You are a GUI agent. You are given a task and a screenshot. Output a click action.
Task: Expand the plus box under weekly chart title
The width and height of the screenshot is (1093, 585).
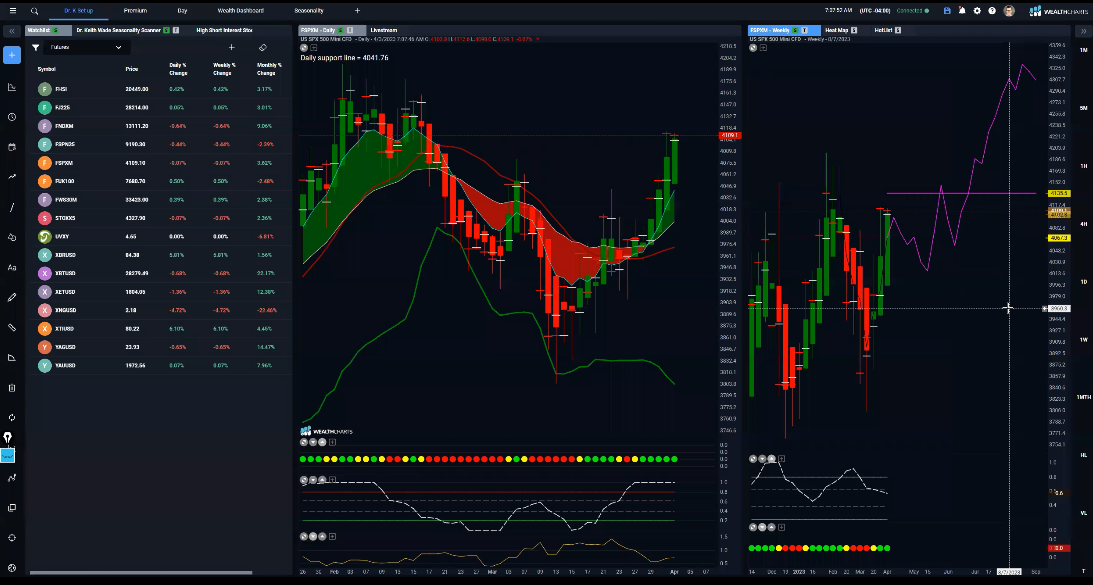[x=763, y=48]
